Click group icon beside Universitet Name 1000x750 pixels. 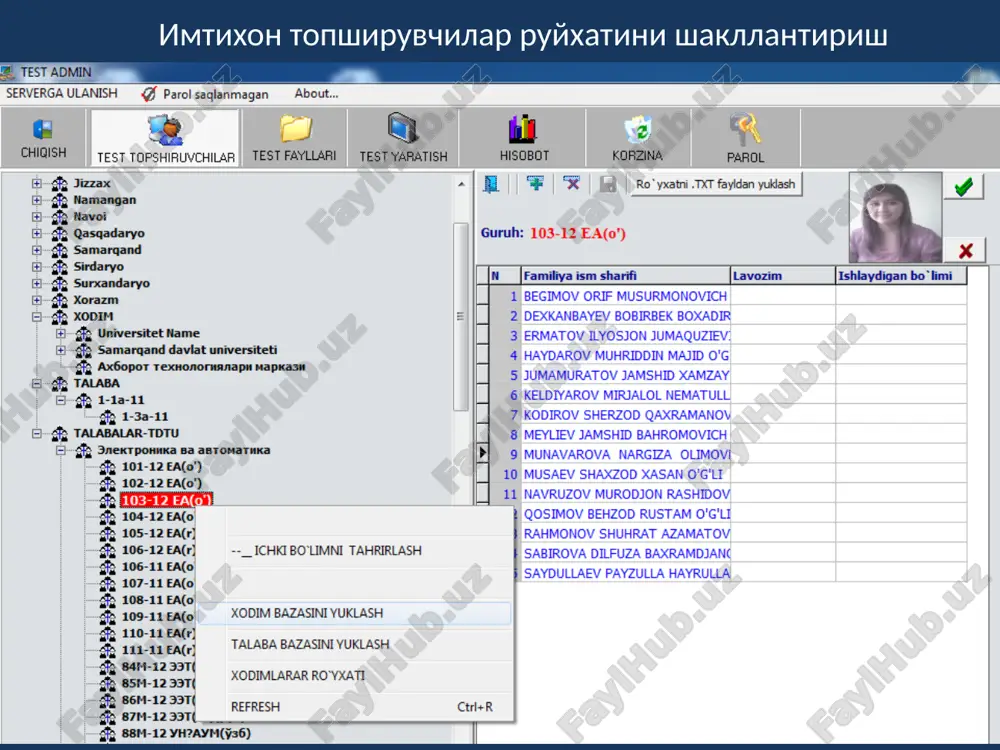coord(84,334)
